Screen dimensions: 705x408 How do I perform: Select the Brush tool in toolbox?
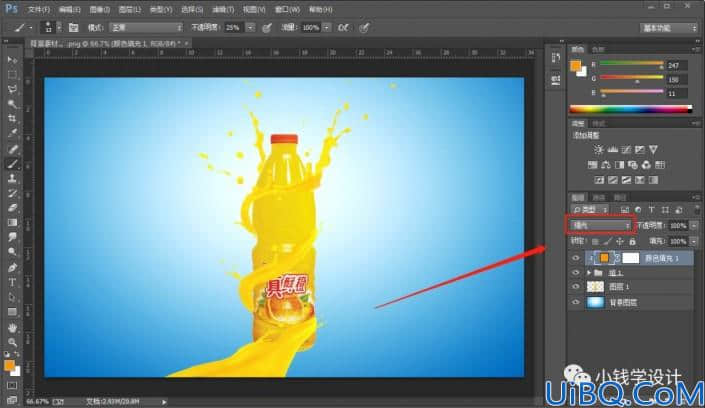click(12, 164)
